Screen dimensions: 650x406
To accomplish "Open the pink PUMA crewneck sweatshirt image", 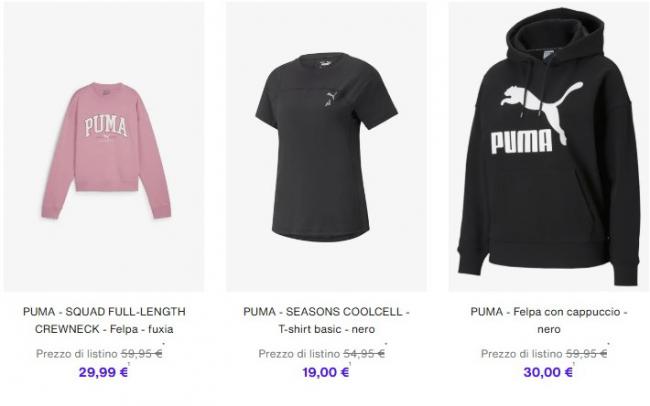I will tap(104, 146).
